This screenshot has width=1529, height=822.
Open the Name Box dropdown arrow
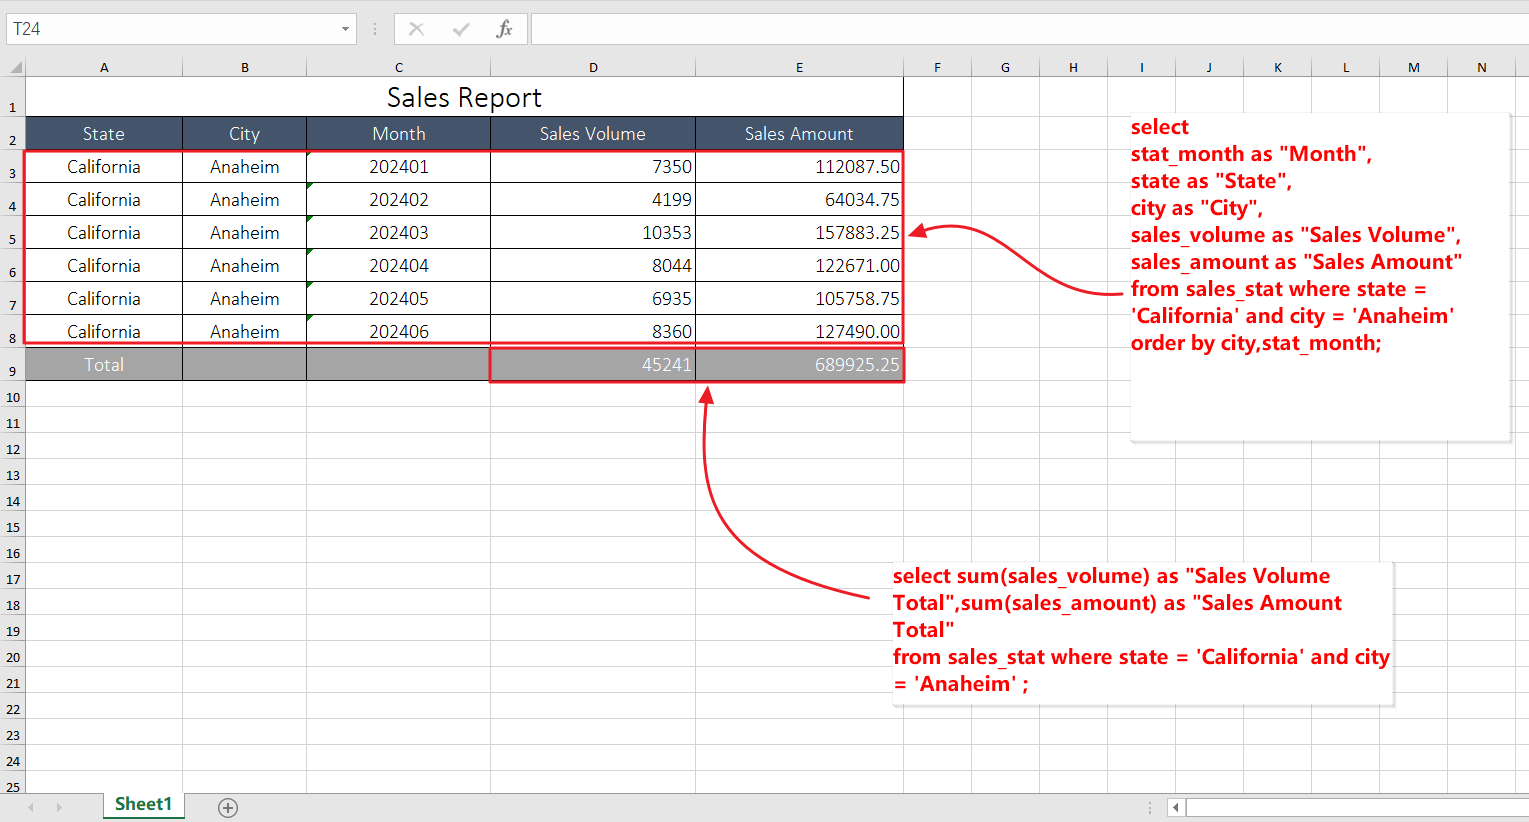[345, 29]
